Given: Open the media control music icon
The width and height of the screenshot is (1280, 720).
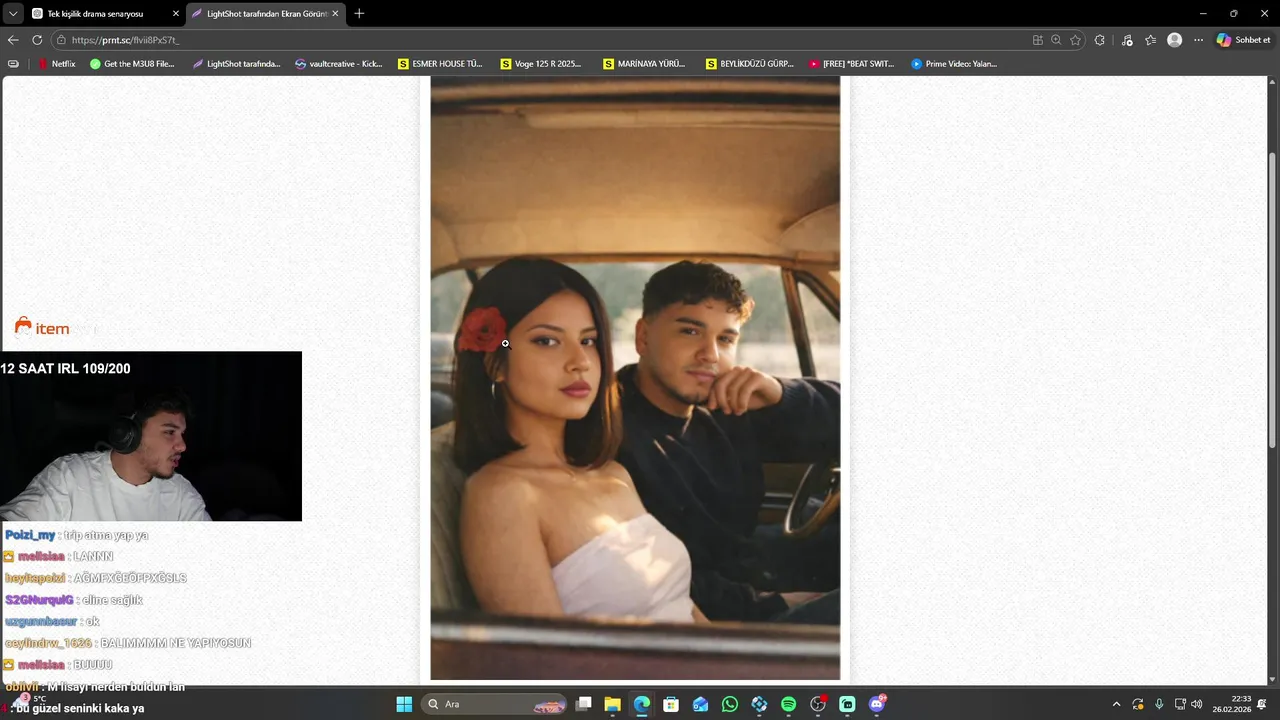Looking at the screenshot, I should [1127, 40].
